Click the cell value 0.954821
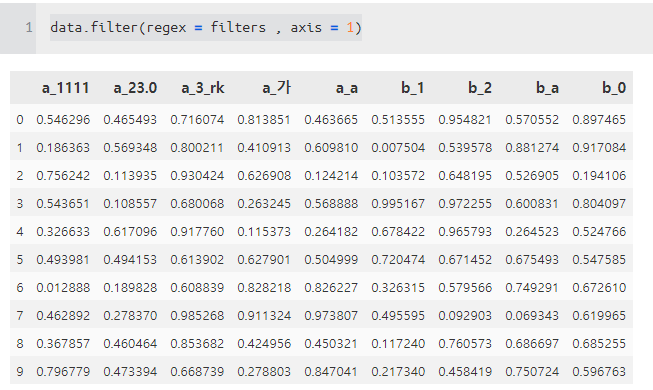The height and width of the screenshot is (390, 653). [x=465, y=120]
